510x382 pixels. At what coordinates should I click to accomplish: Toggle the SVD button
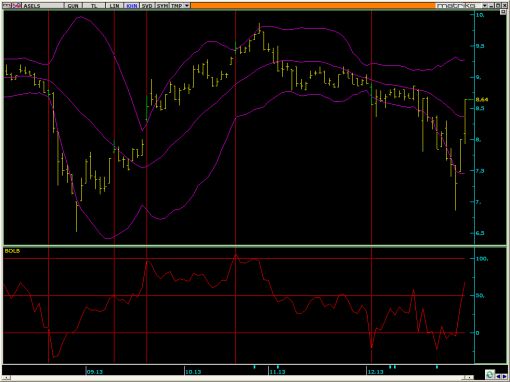(147, 6)
